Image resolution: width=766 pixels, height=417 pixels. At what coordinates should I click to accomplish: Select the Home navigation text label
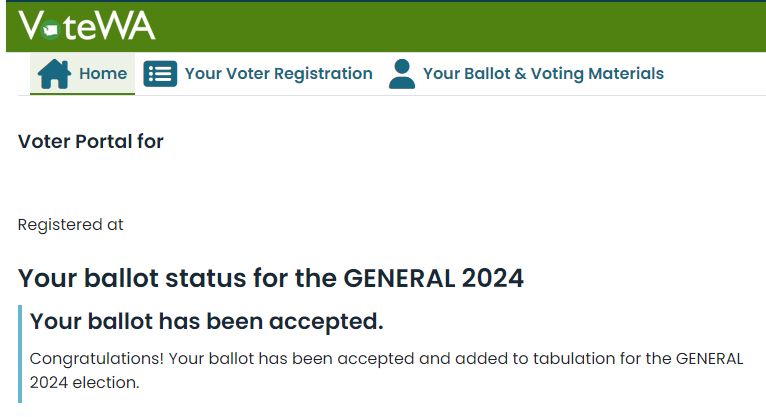tap(103, 74)
